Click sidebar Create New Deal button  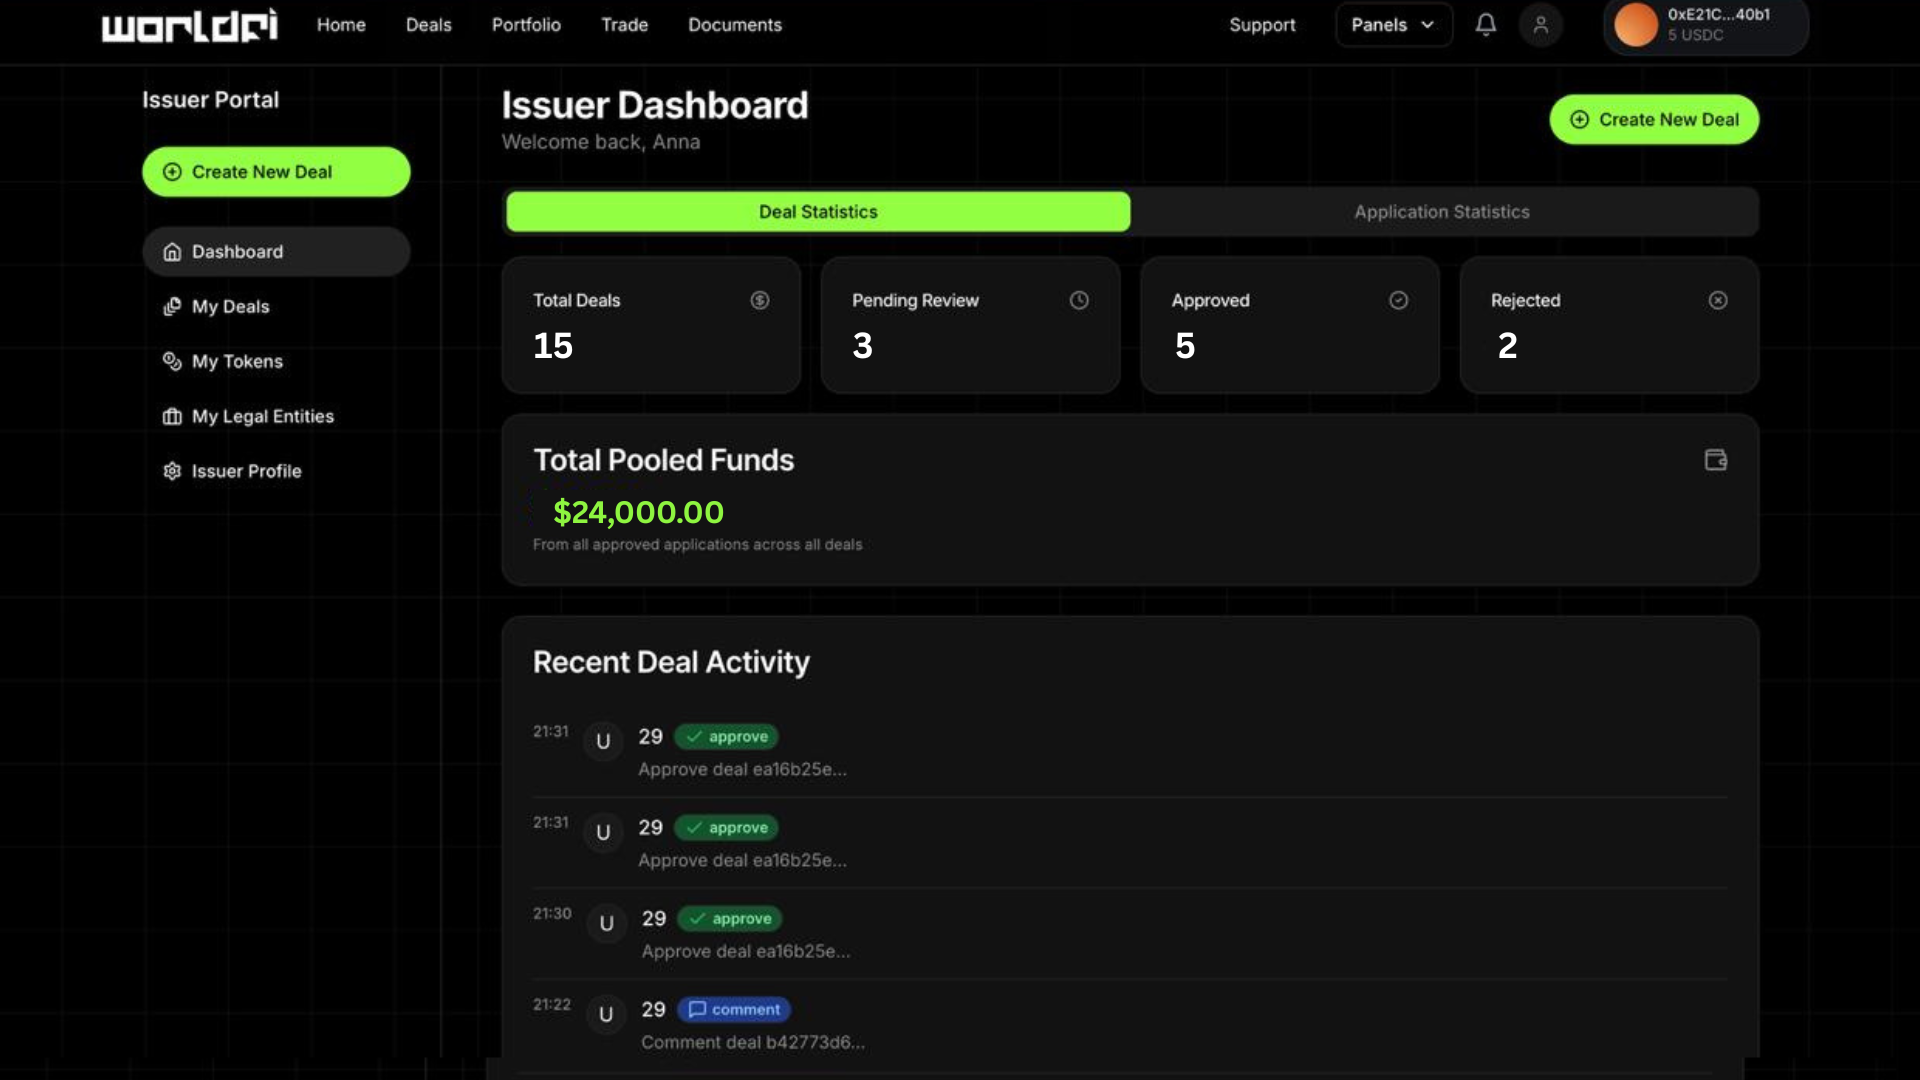276,172
